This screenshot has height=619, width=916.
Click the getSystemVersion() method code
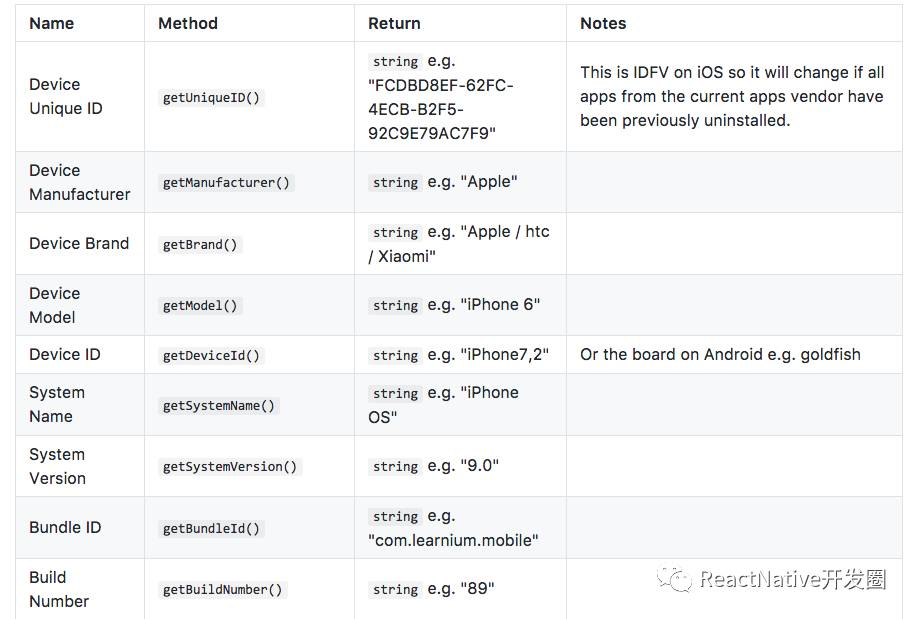click(230, 467)
